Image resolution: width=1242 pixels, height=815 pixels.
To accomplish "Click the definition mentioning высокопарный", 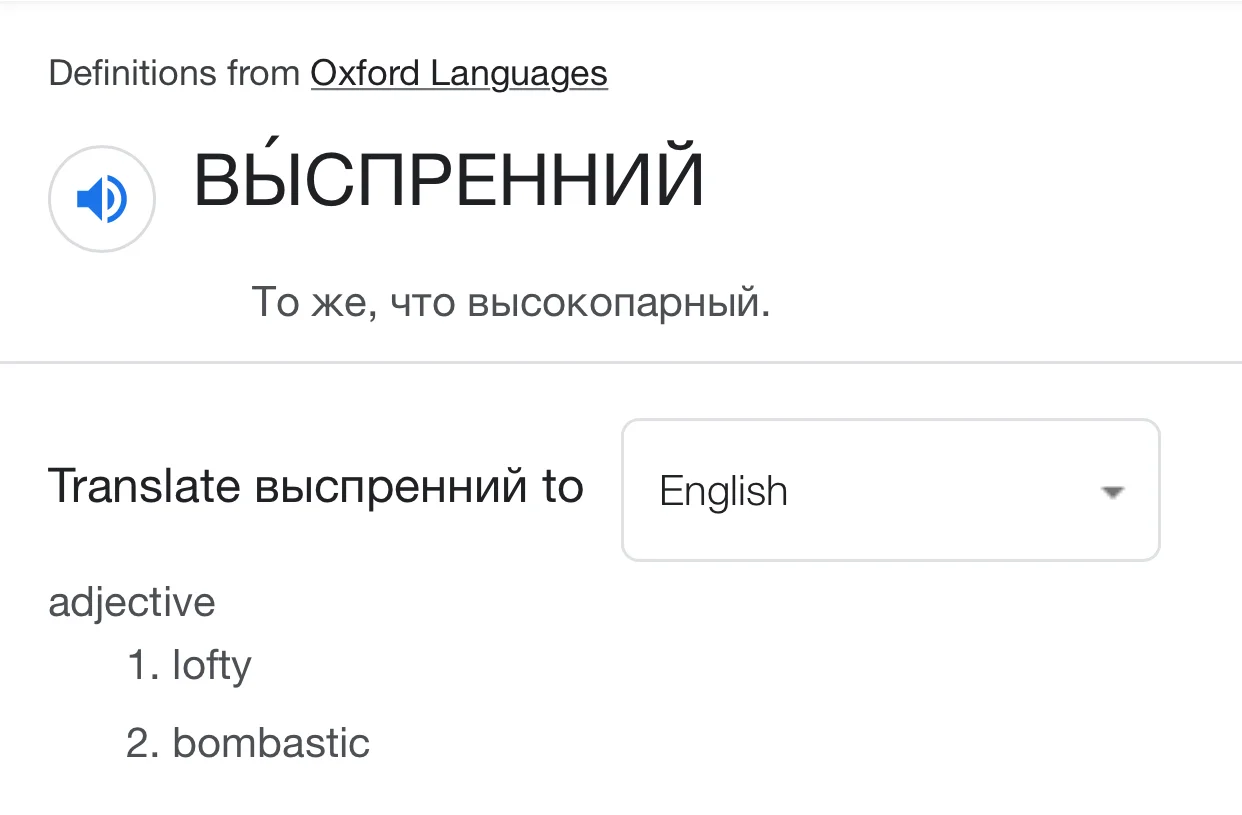I will (x=511, y=302).
